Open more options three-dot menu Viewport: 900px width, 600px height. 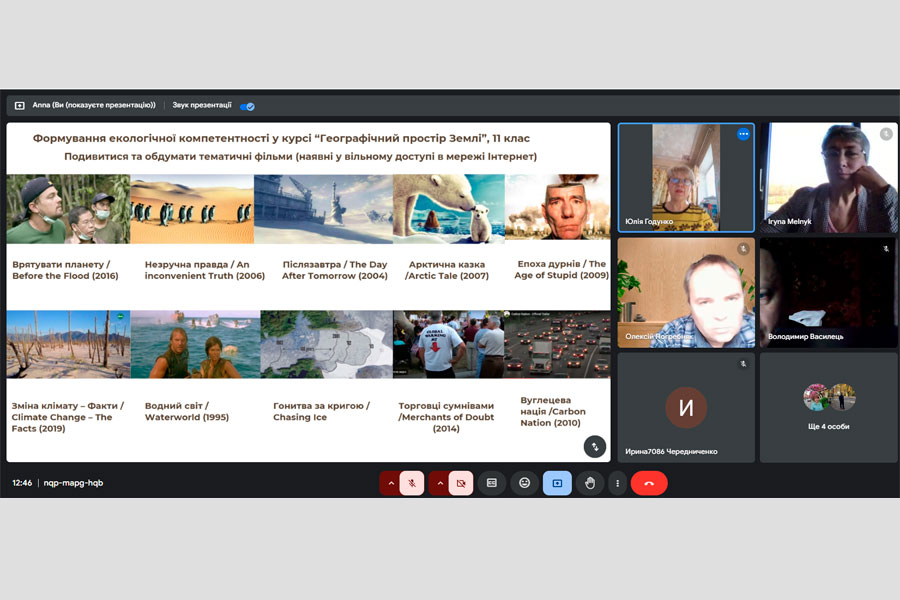618,483
